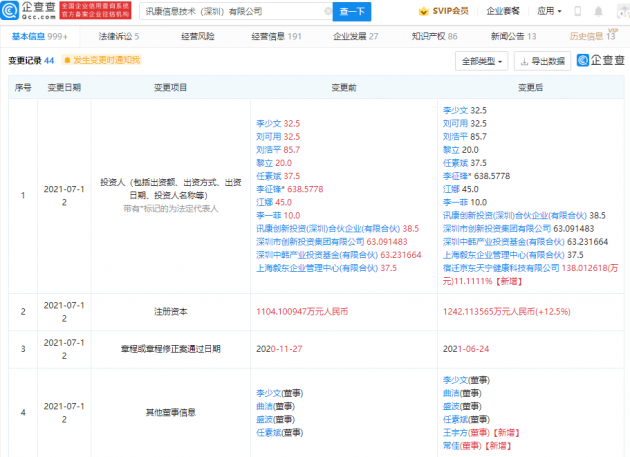
Task: Open 宿迁京东天宁健康科技有限公司 investor link
Action: [501, 268]
